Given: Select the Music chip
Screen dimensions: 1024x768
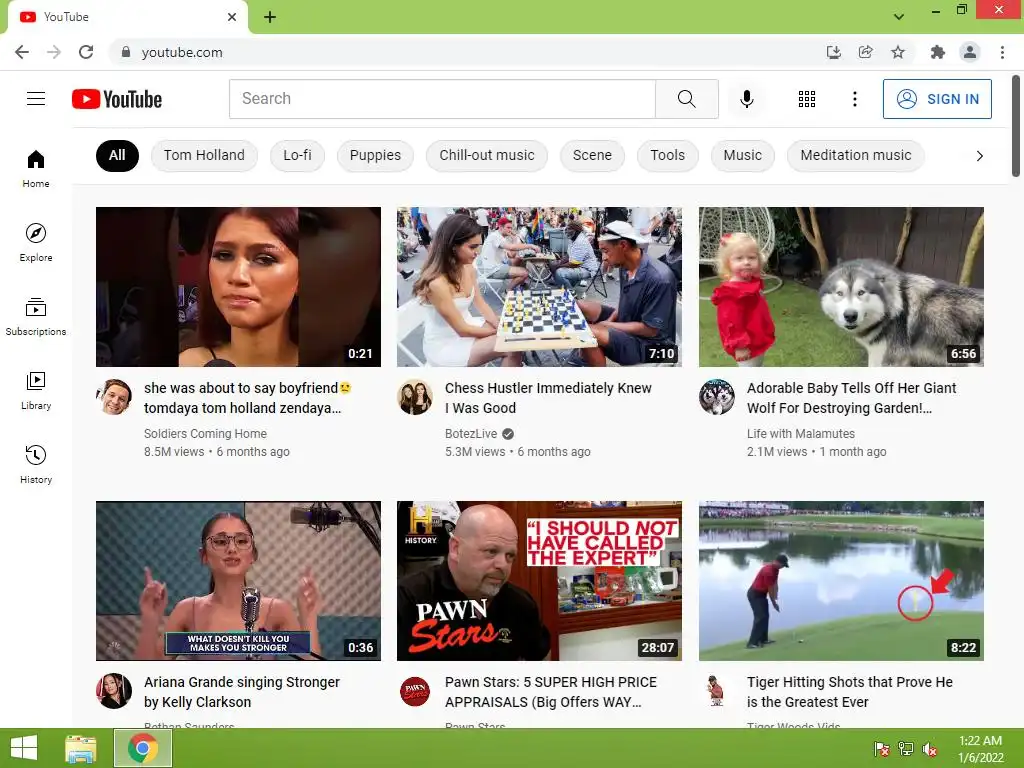Looking at the screenshot, I should coord(743,155).
